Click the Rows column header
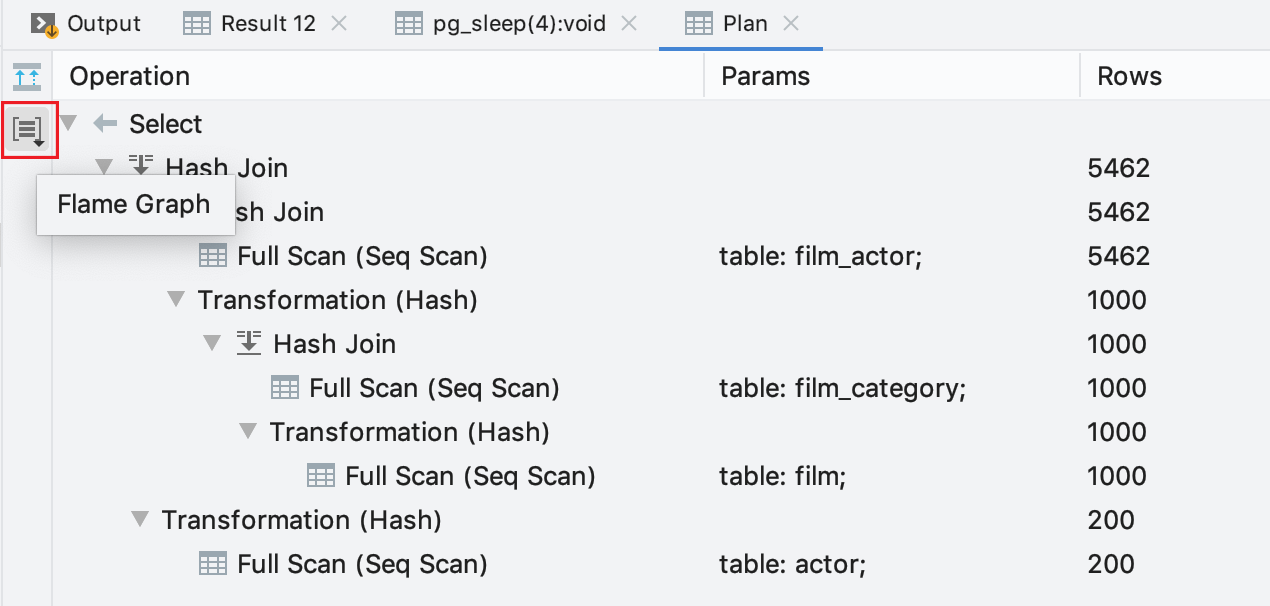The width and height of the screenshot is (1270, 606). pyautogui.click(x=1129, y=76)
